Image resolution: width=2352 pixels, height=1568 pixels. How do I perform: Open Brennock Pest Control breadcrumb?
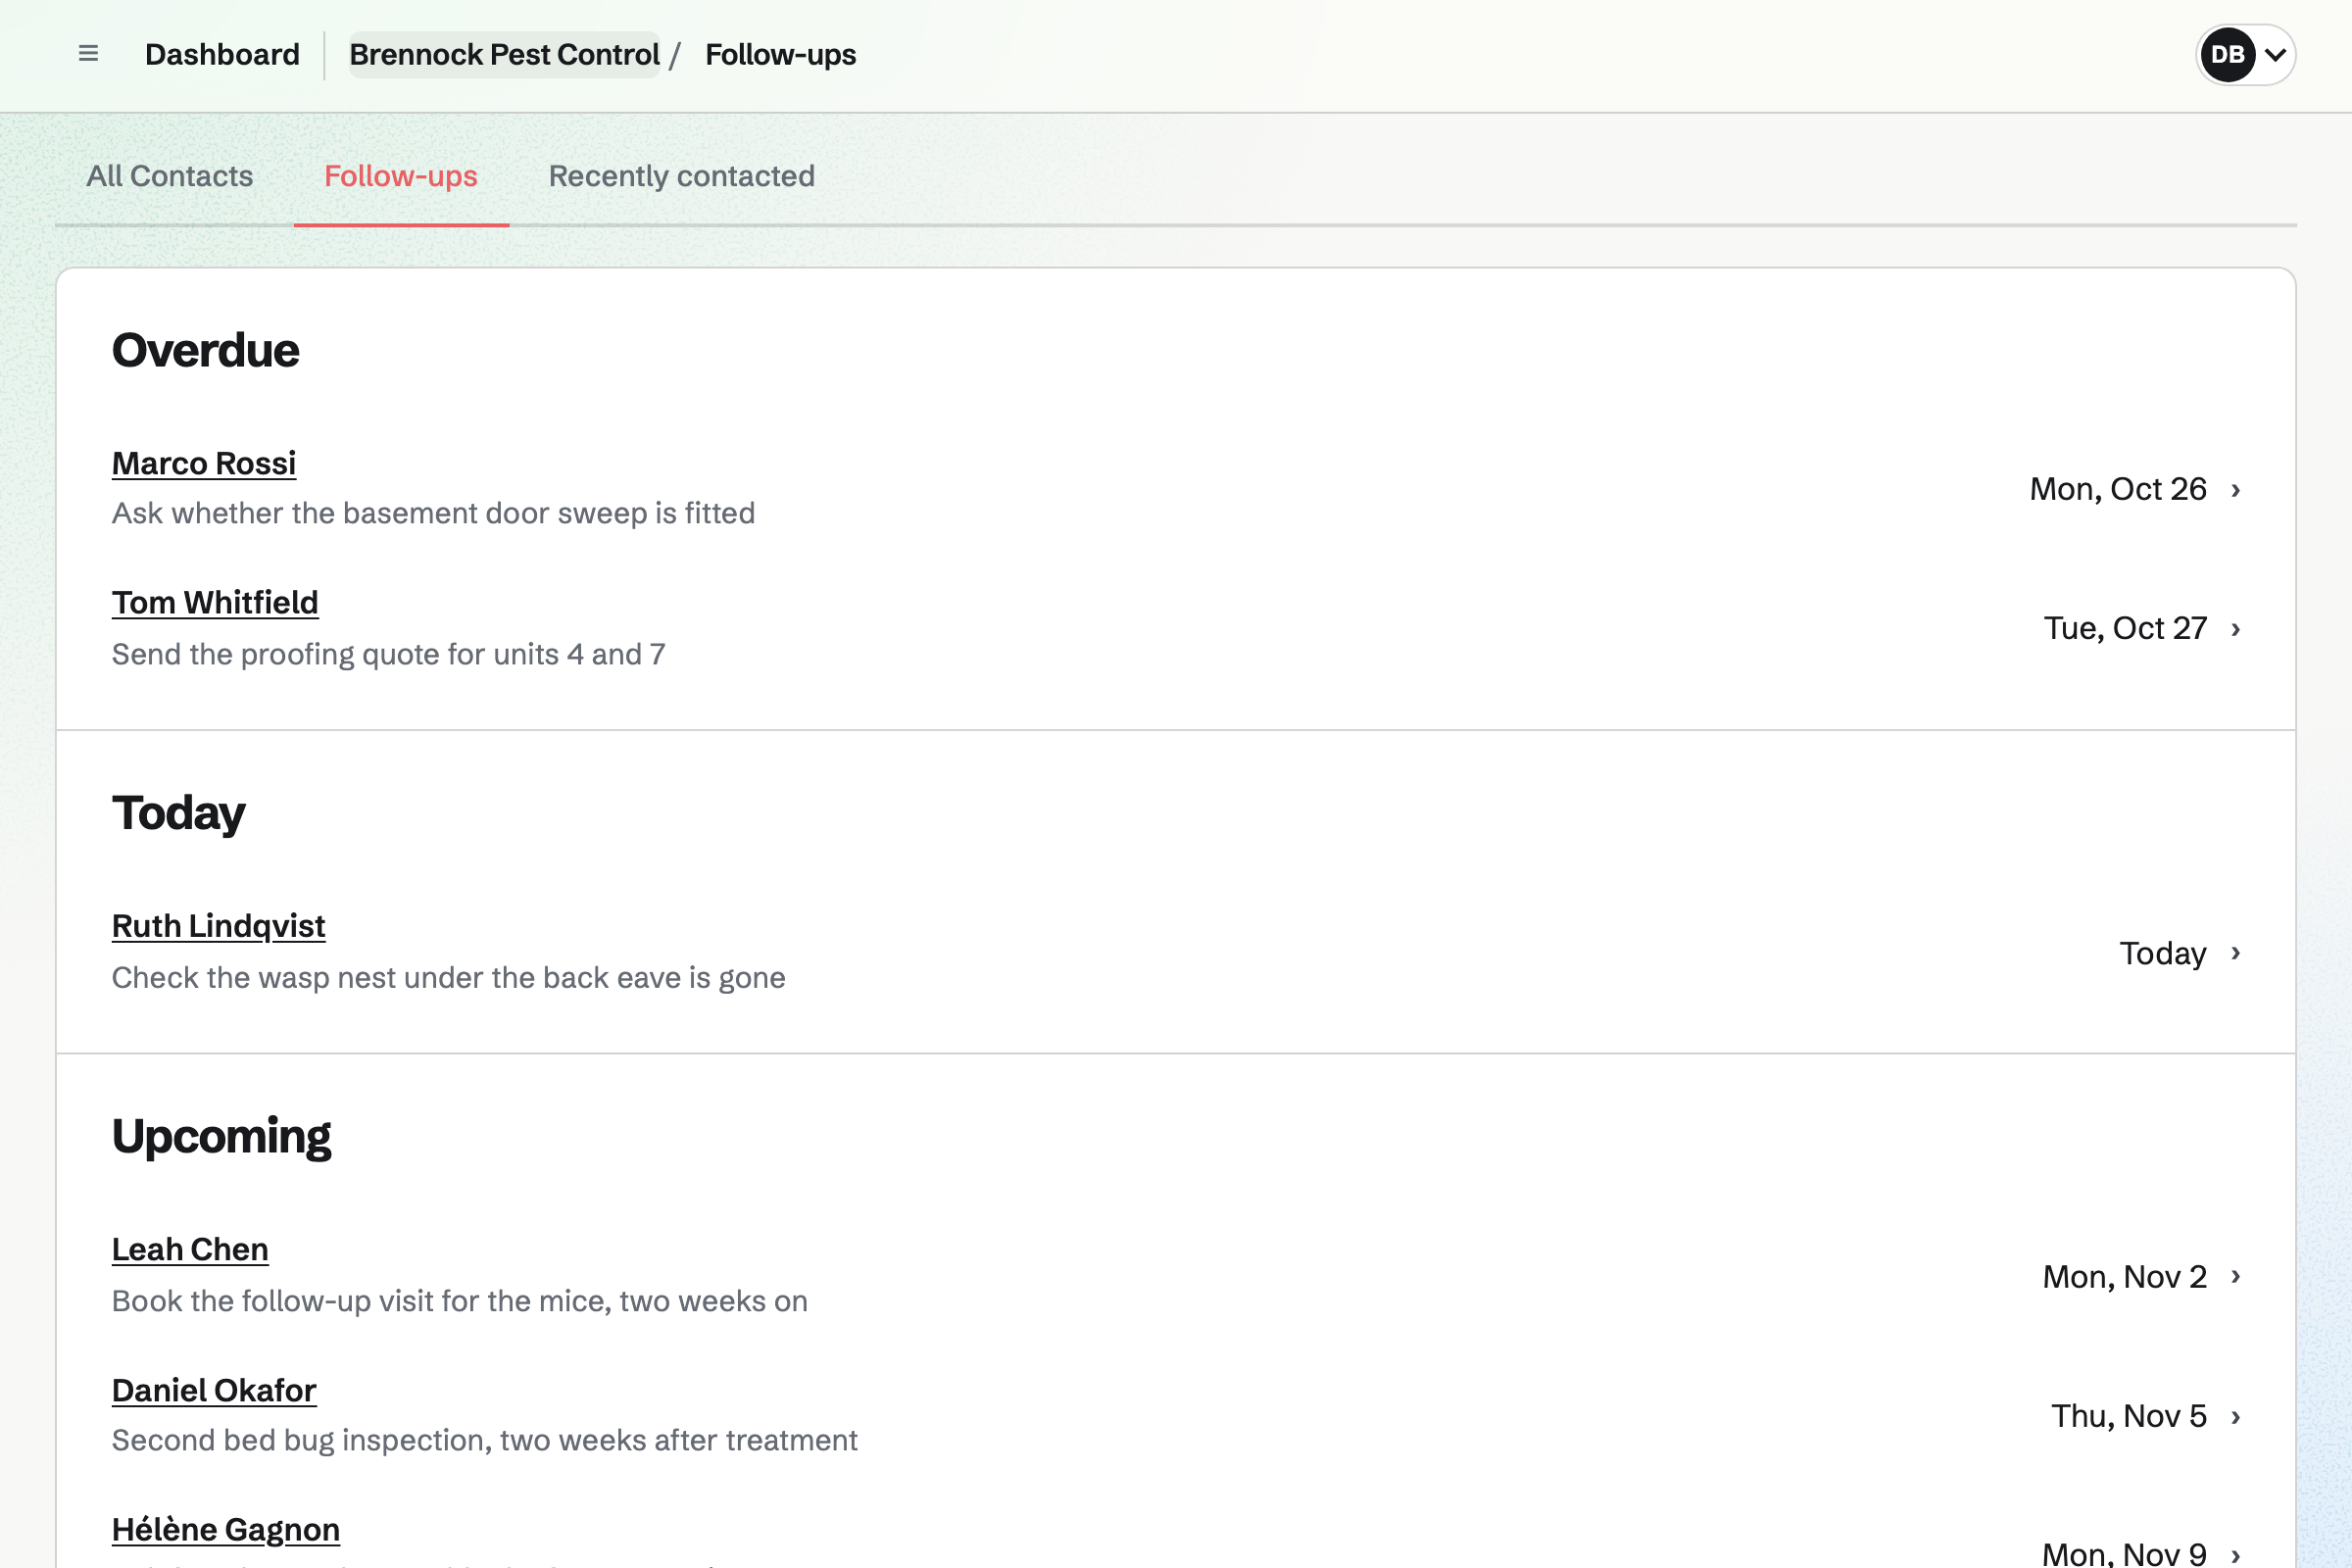point(504,55)
